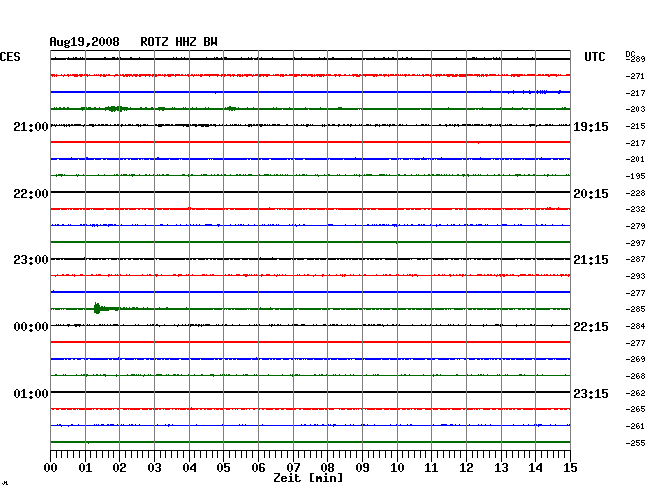Viewport: 650px width, 494px height.
Task: Select the 21:00 local time label
Action: click(31, 126)
